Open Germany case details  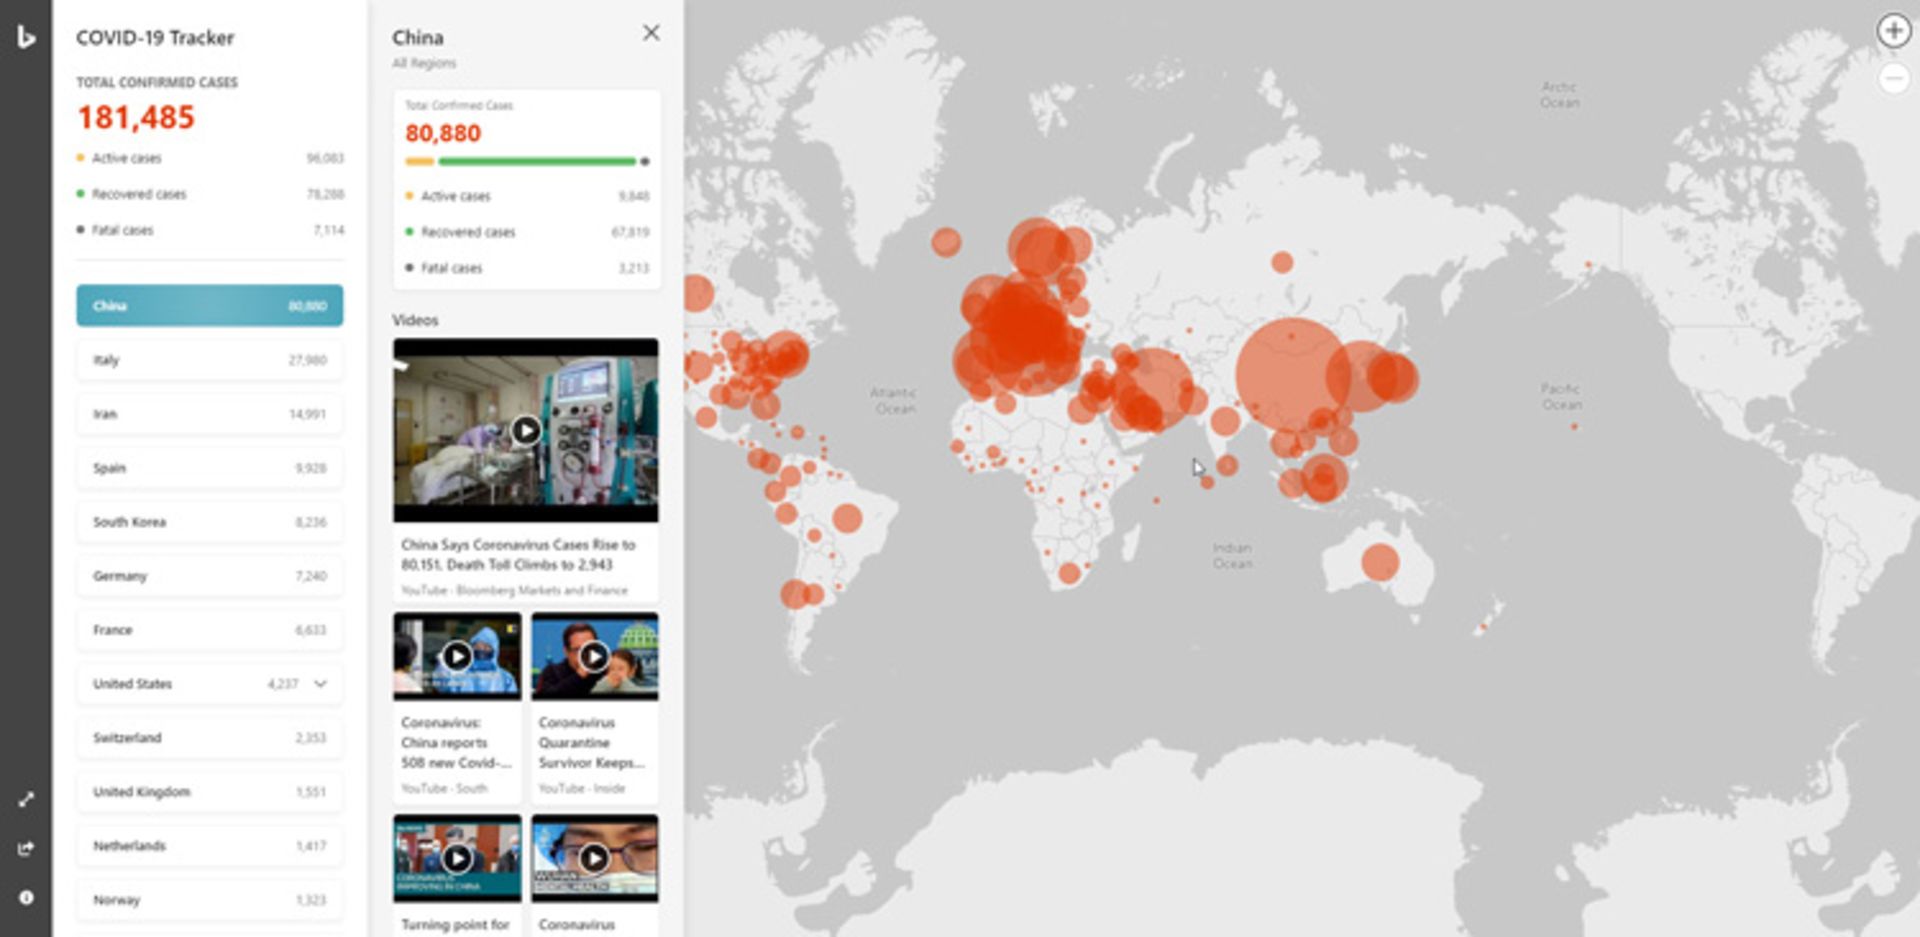point(209,576)
